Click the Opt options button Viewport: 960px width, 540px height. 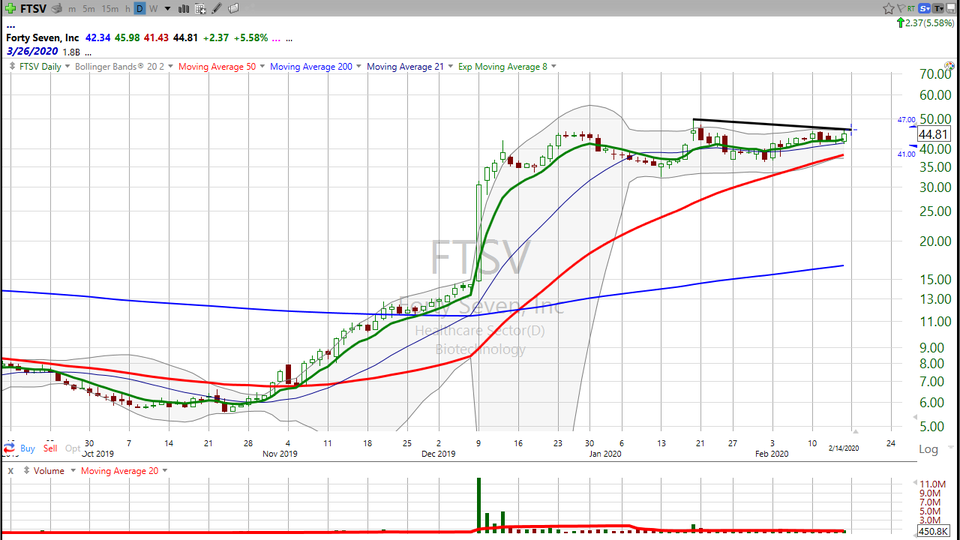[x=72, y=448]
